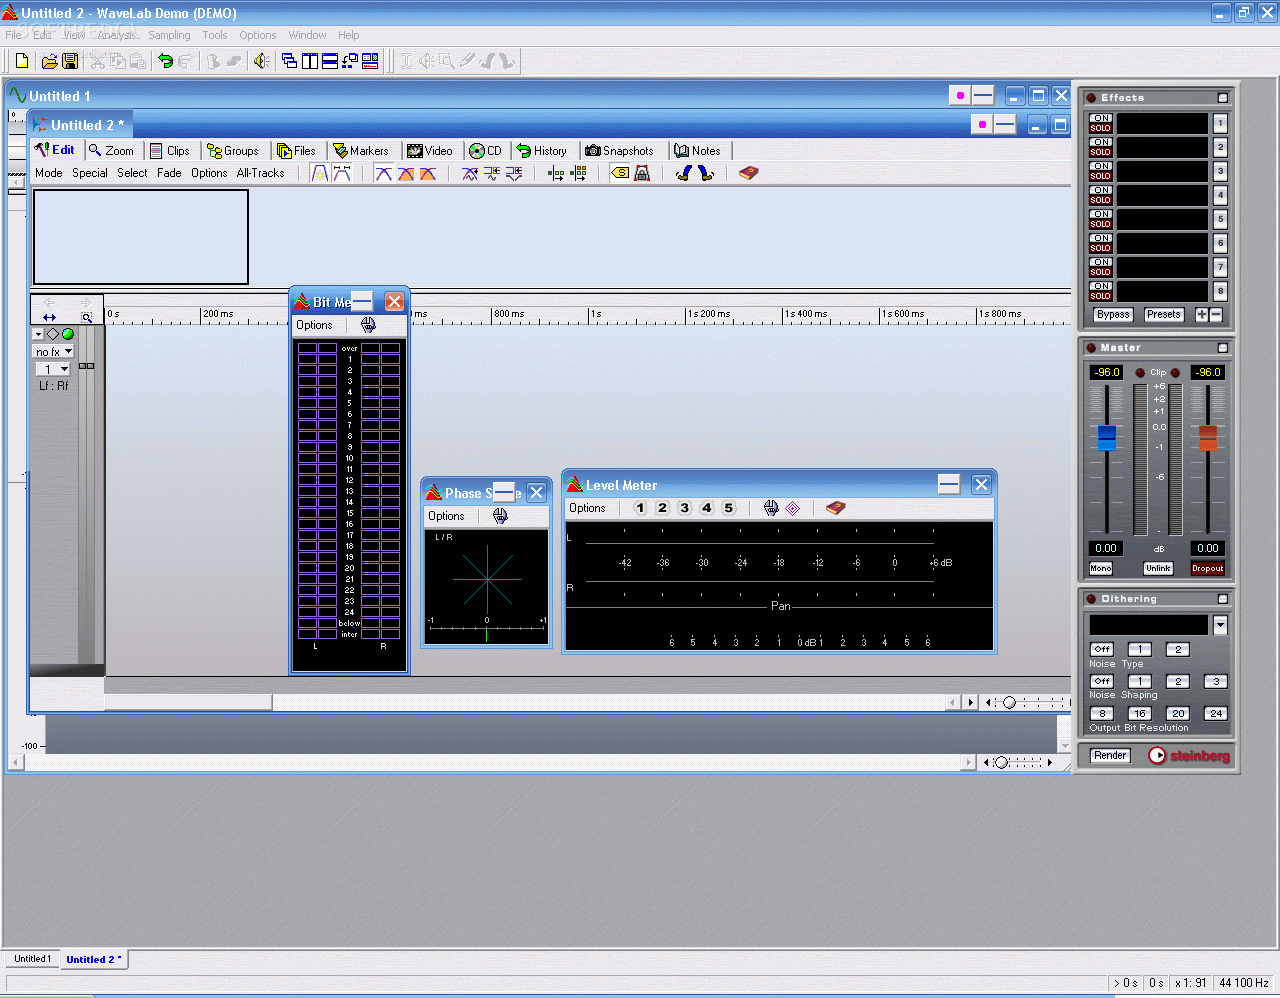Collapse the Effects panel with its corner button
The height and width of the screenshot is (998, 1280).
pos(1223,98)
